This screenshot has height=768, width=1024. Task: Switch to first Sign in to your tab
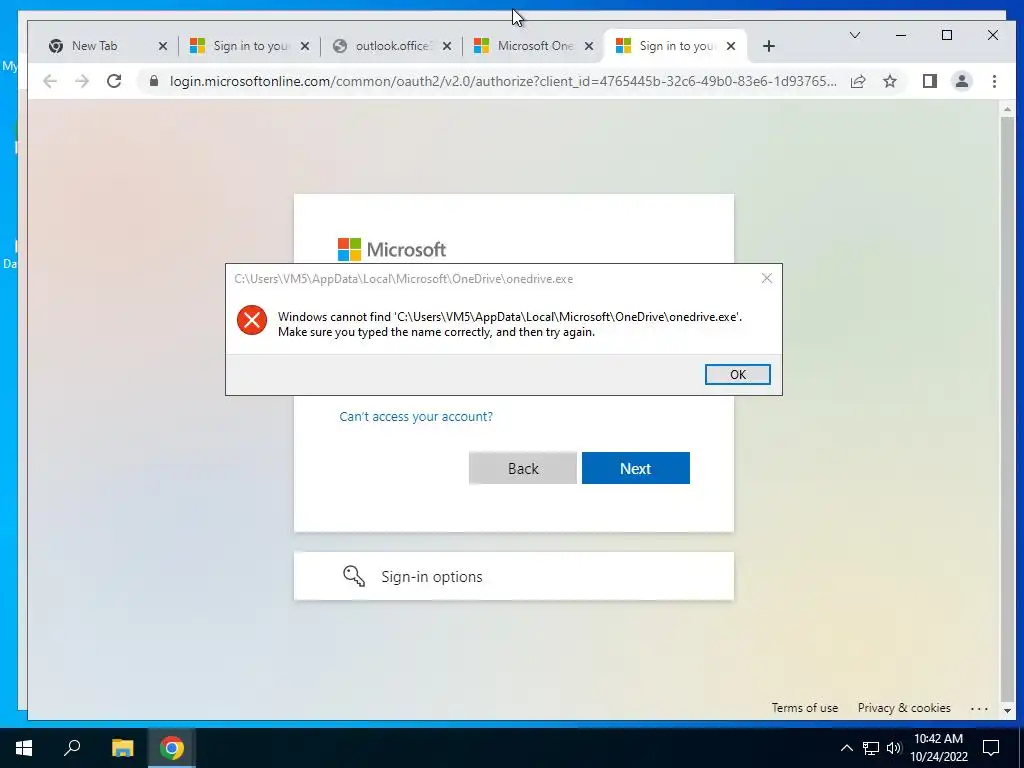[251, 46]
